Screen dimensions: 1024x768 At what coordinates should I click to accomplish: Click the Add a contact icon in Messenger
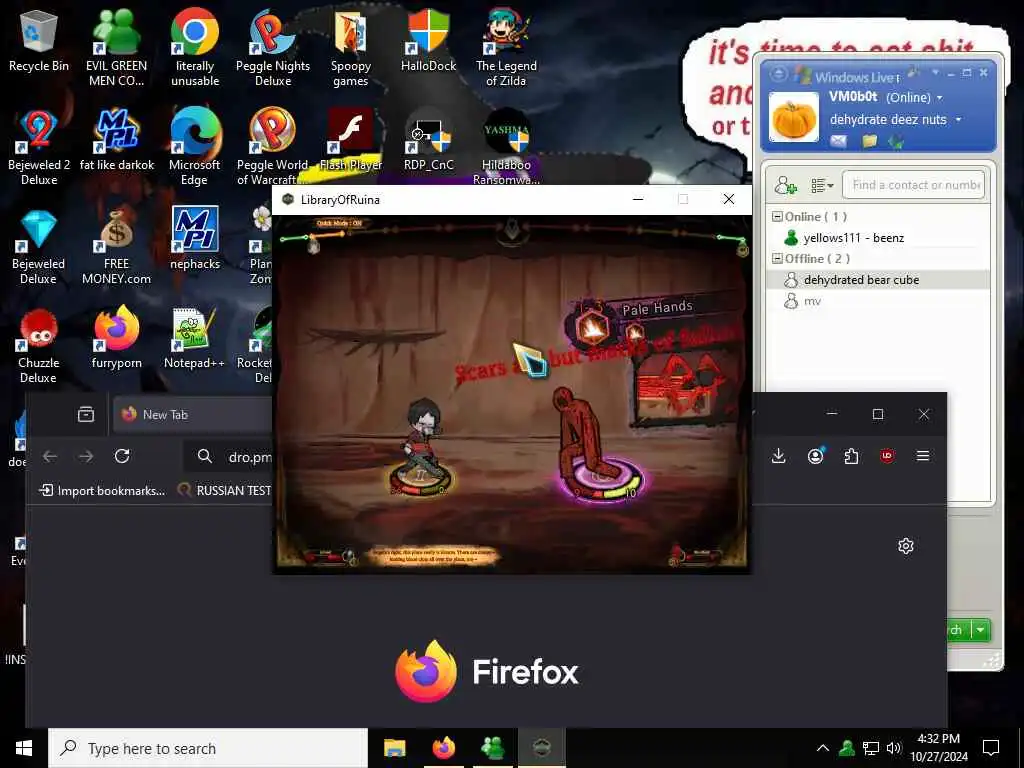(x=785, y=185)
